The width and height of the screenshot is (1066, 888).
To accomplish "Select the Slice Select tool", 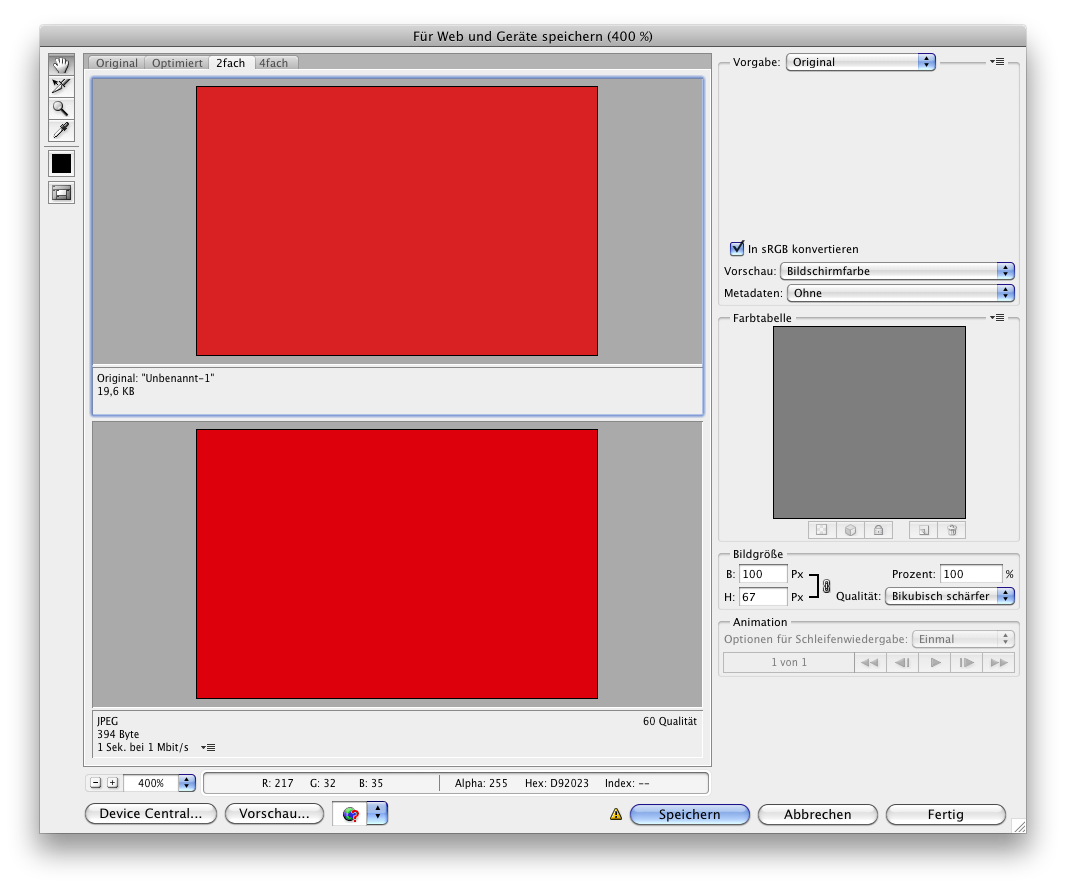I will 61,86.
